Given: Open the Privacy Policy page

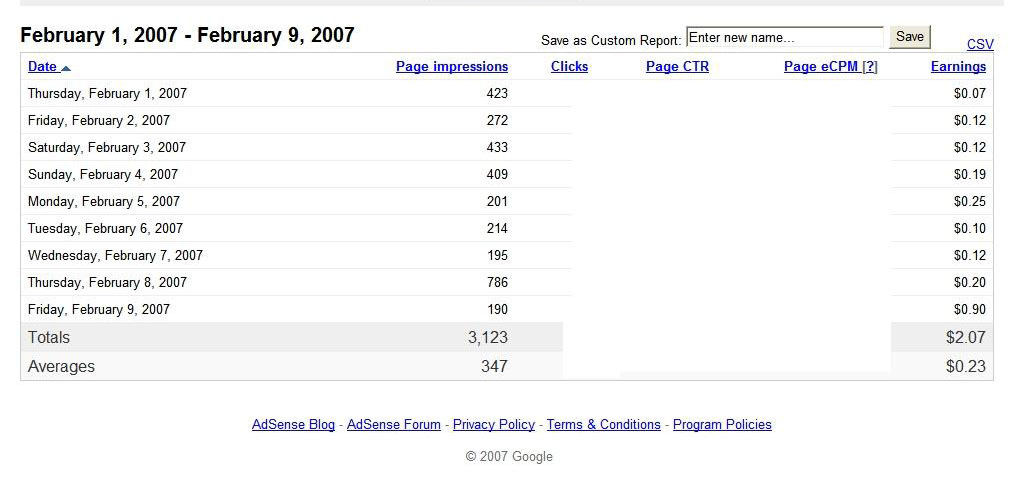Looking at the screenshot, I should point(494,425).
